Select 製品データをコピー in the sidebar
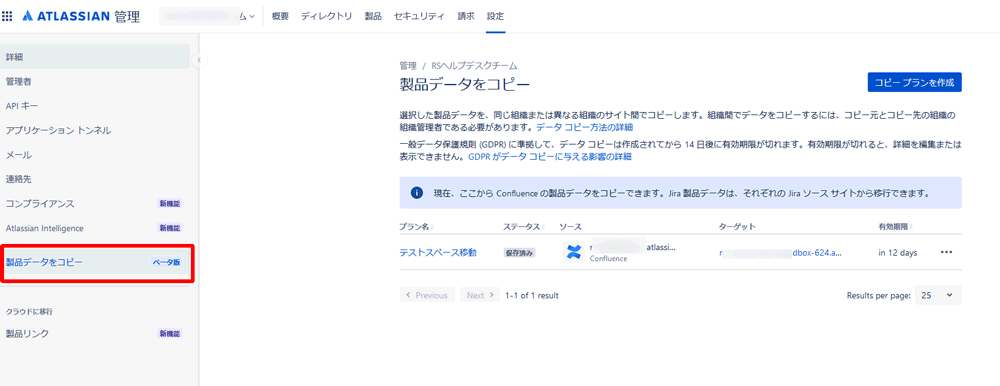This screenshot has height=386, width=1000. coord(95,262)
